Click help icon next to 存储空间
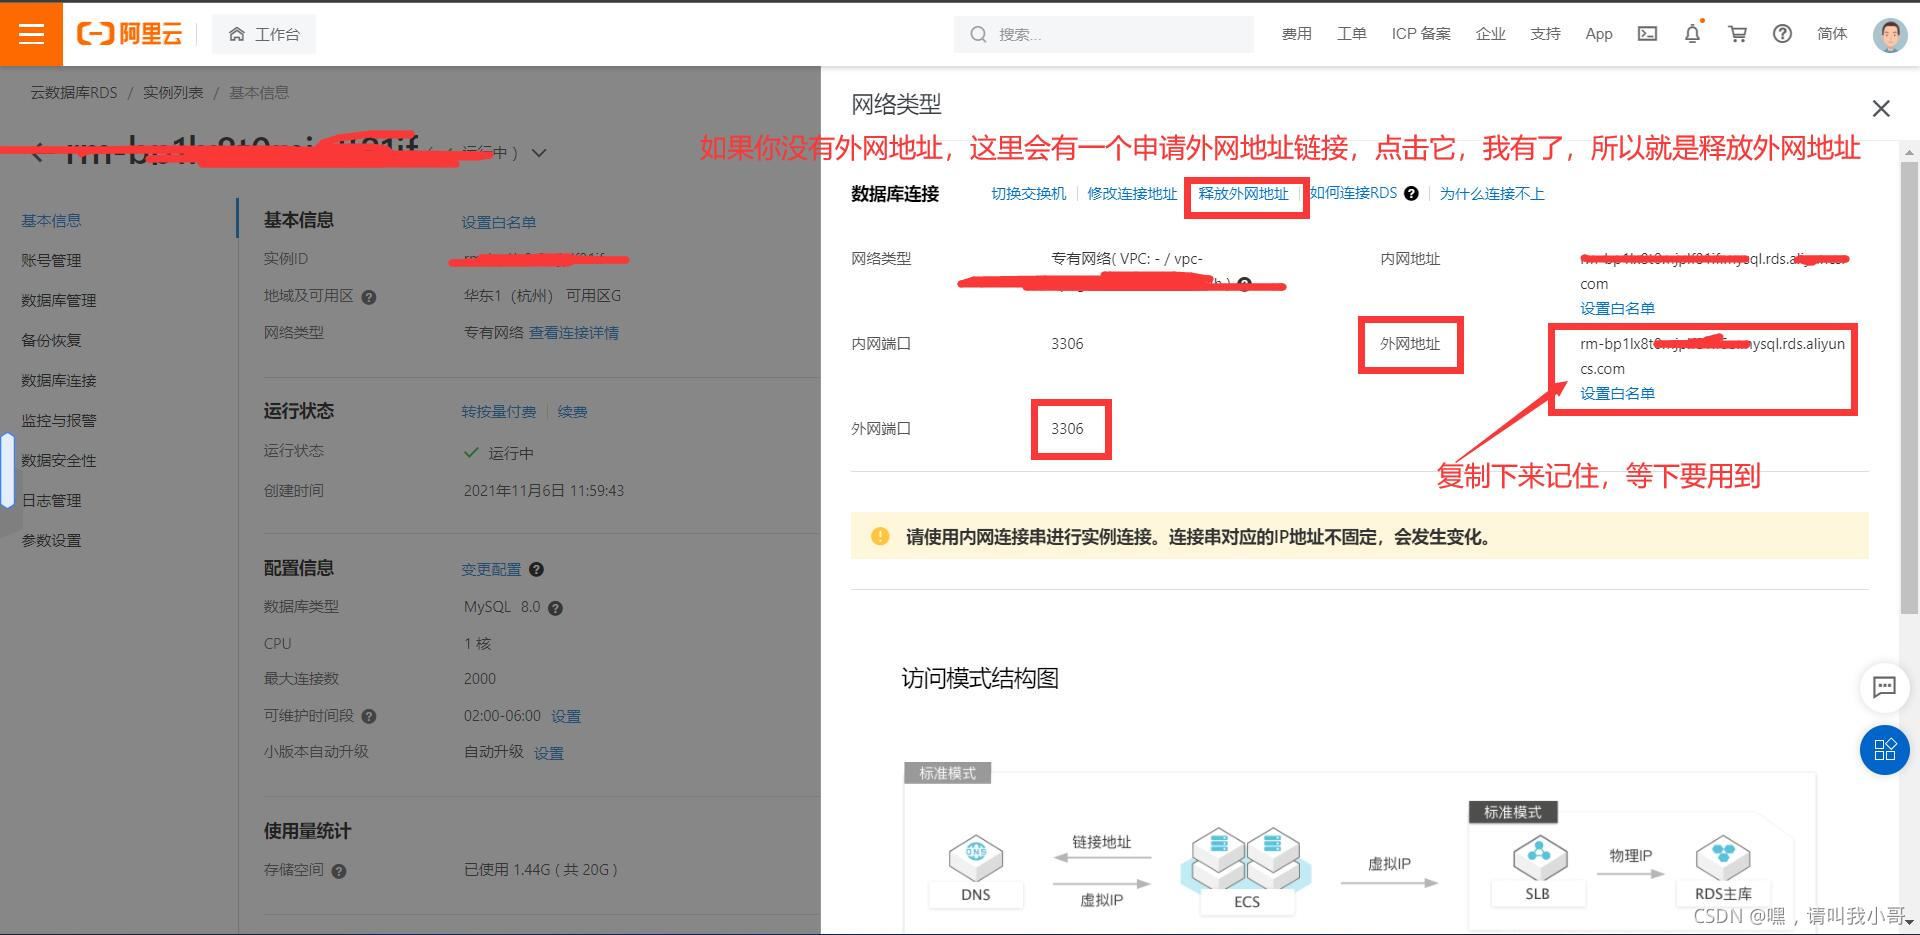The width and height of the screenshot is (1920, 935). pyautogui.click(x=338, y=871)
